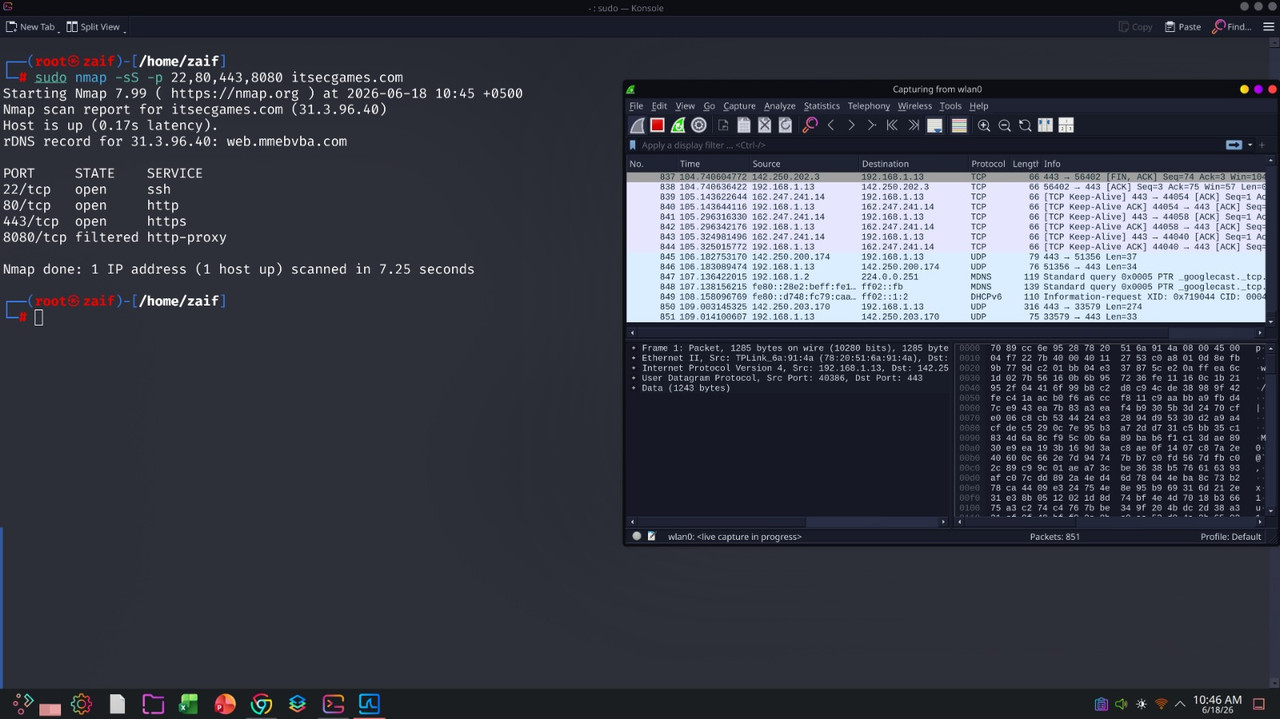
Task: Click Split View in Konsole
Action: tap(96, 27)
